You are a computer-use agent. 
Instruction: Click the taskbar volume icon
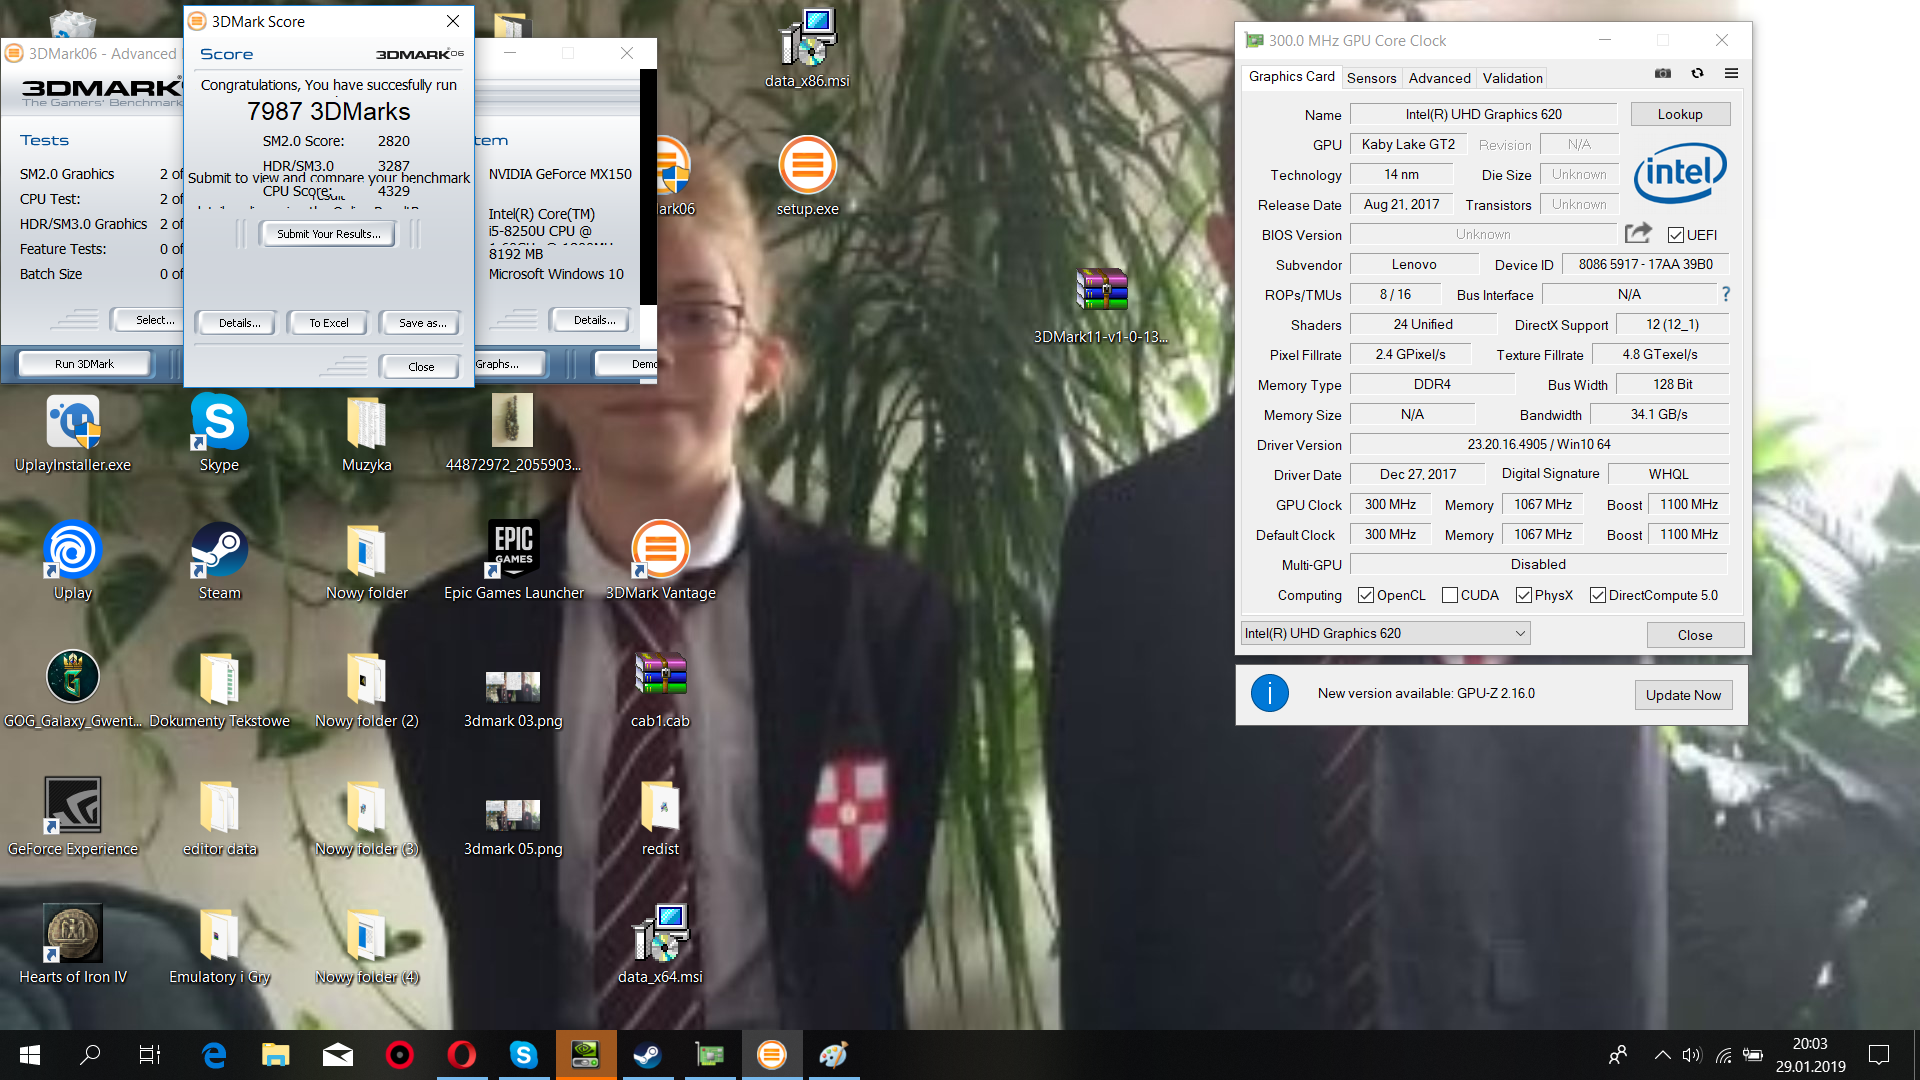click(1691, 1055)
